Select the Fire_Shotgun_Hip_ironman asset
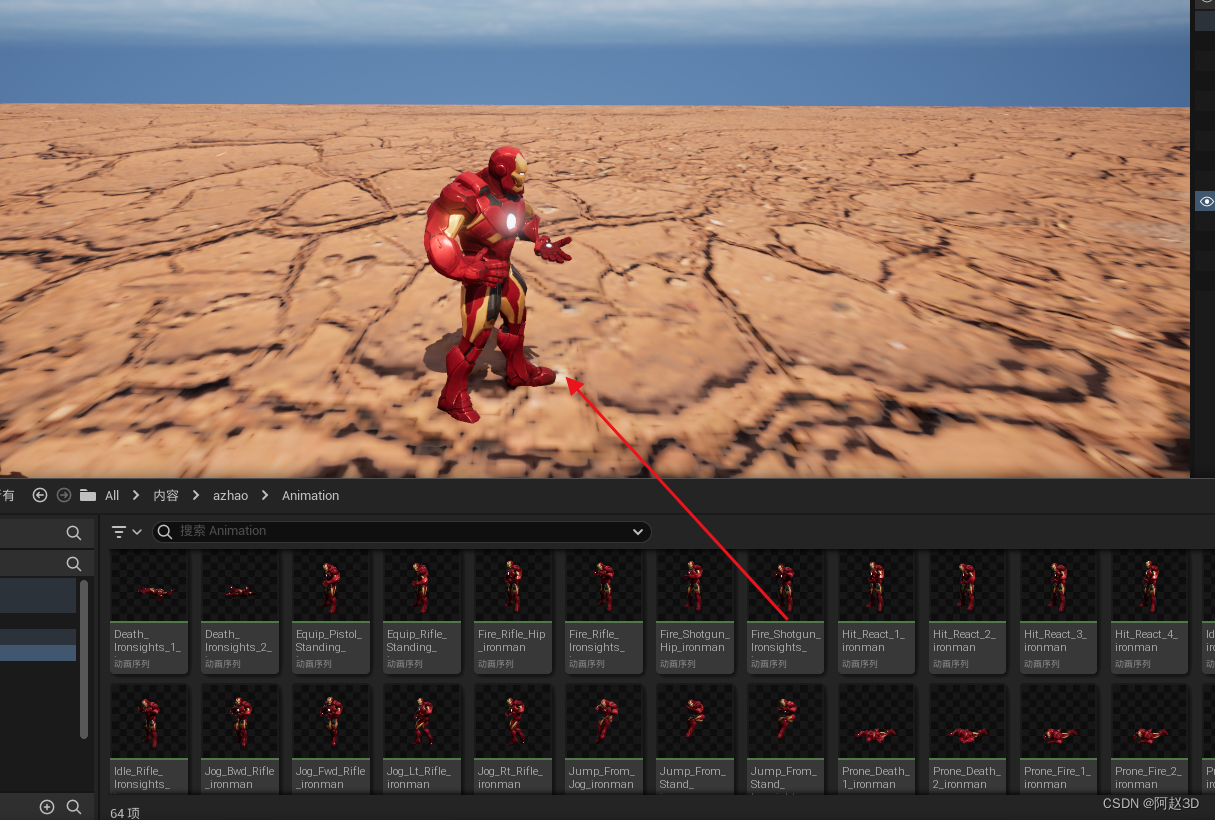This screenshot has width=1215, height=820. tap(695, 612)
